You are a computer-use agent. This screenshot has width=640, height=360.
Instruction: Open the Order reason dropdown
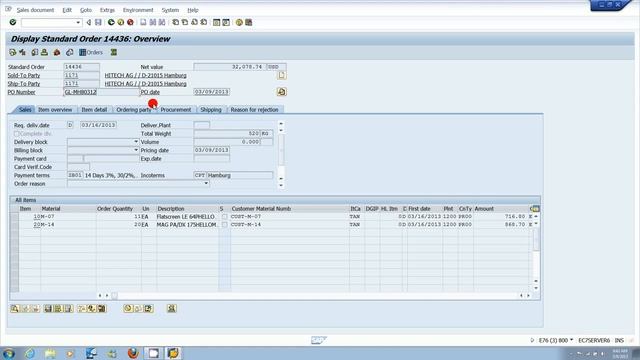tap(206, 184)
